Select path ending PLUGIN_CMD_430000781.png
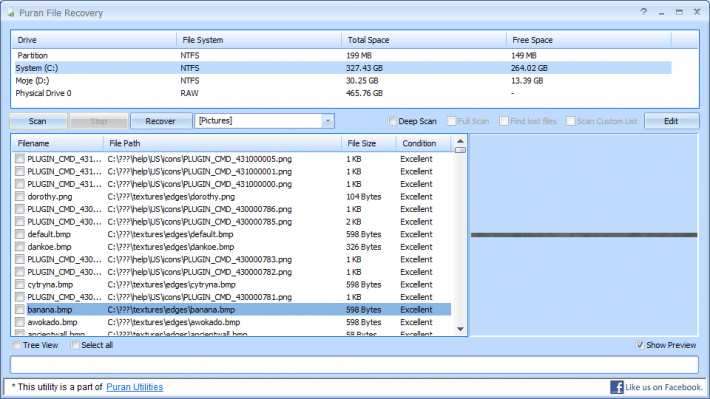Screen dimensions: 710x399 coord(200,297)
